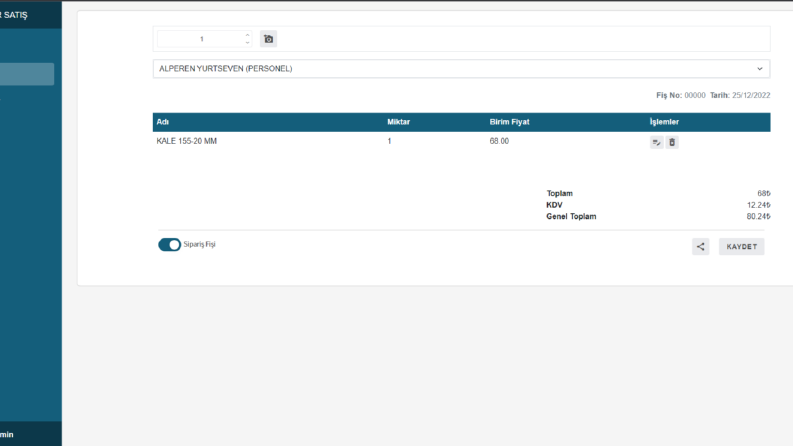Save the order with KAYDET

[741, 247]
